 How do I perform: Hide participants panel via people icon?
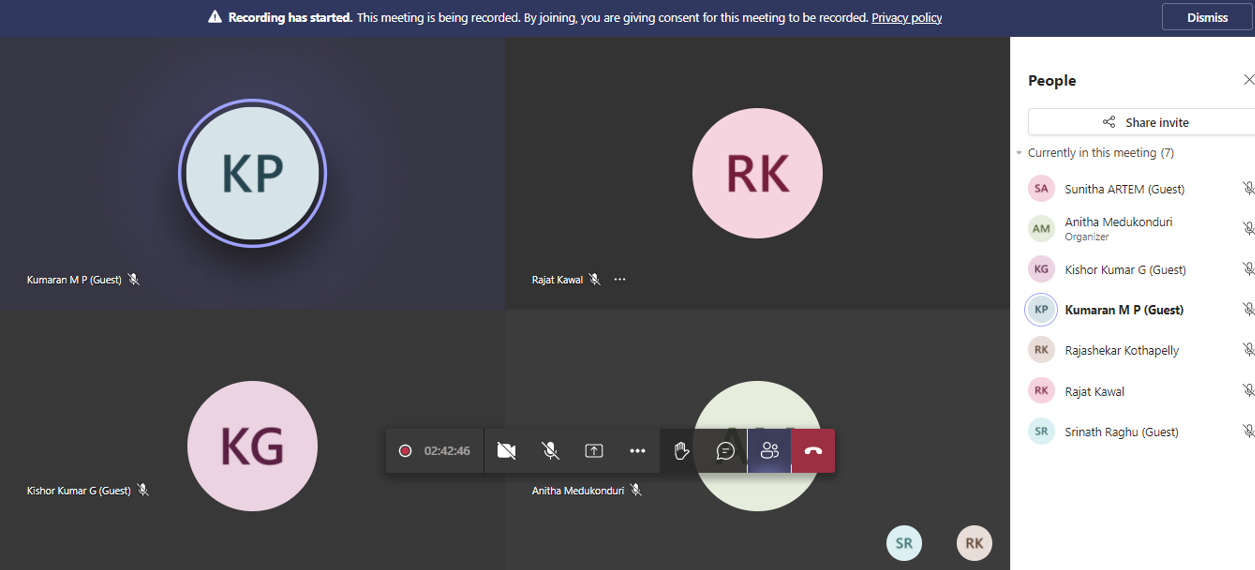coord(769,451)
